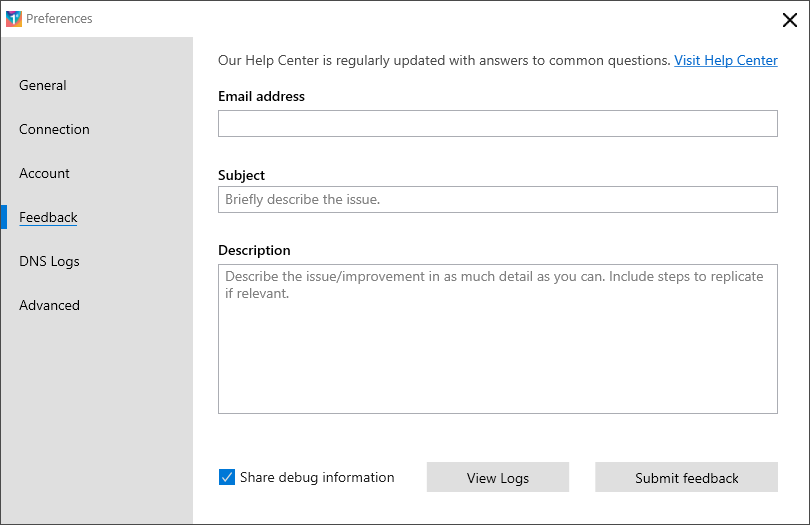Open View Logs
Viewport: 810px width, 525px height.
[x=497, y=477]
